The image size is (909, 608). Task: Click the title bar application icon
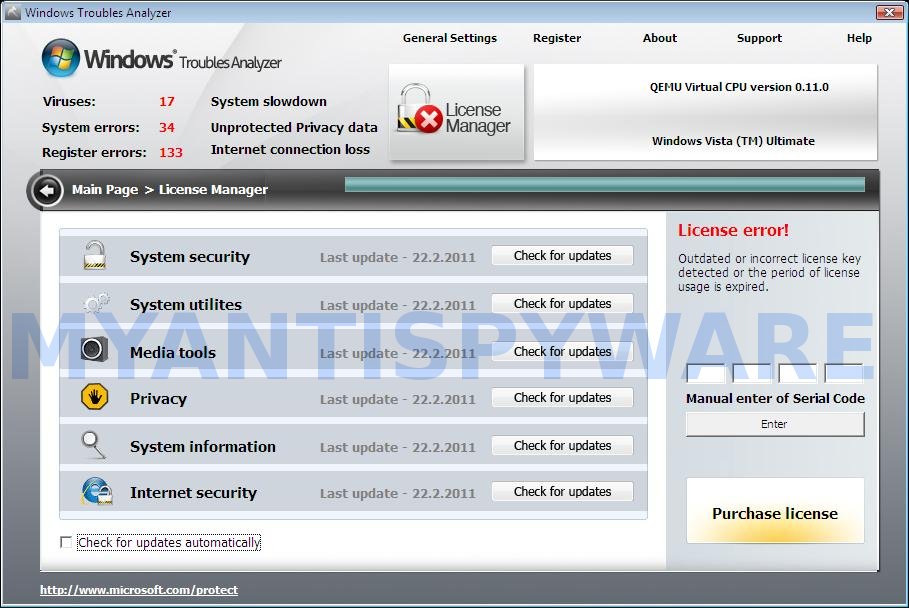[13, 12]
